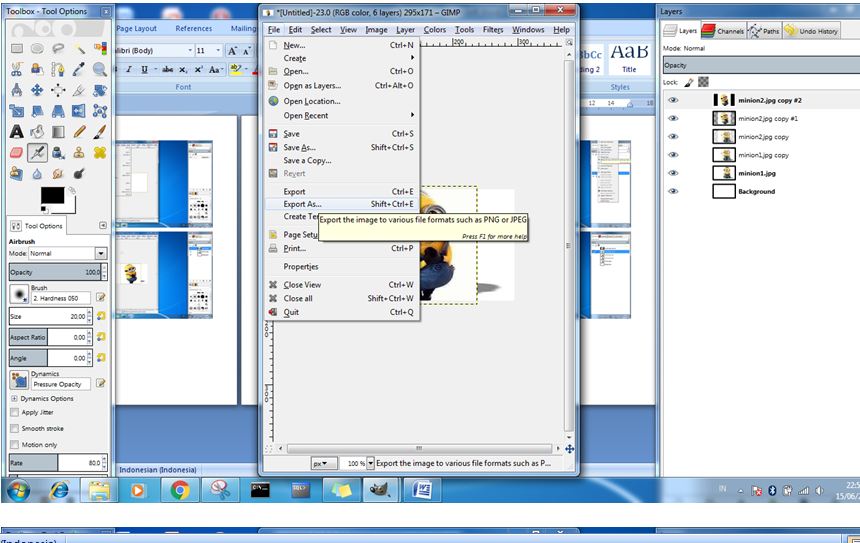Hide the minion2.jpg copy #1 layer
The height and width of the screenshot is (543, 860).
[x=673, y=118]
